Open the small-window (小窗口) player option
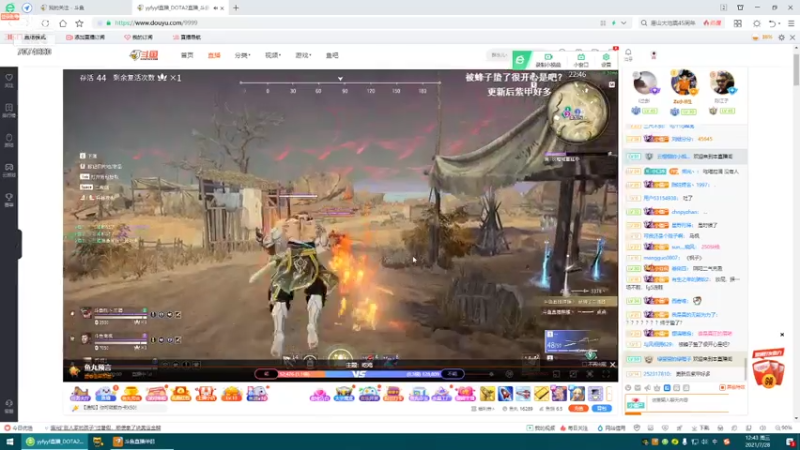 point(581,60)
